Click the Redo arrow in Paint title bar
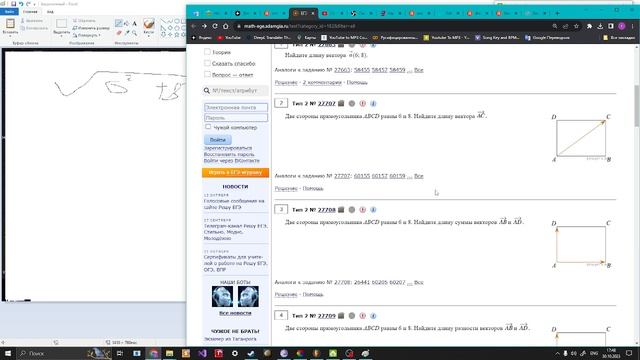Image resolution: width=640 pixels, height=360 pixels. point(28,4)
